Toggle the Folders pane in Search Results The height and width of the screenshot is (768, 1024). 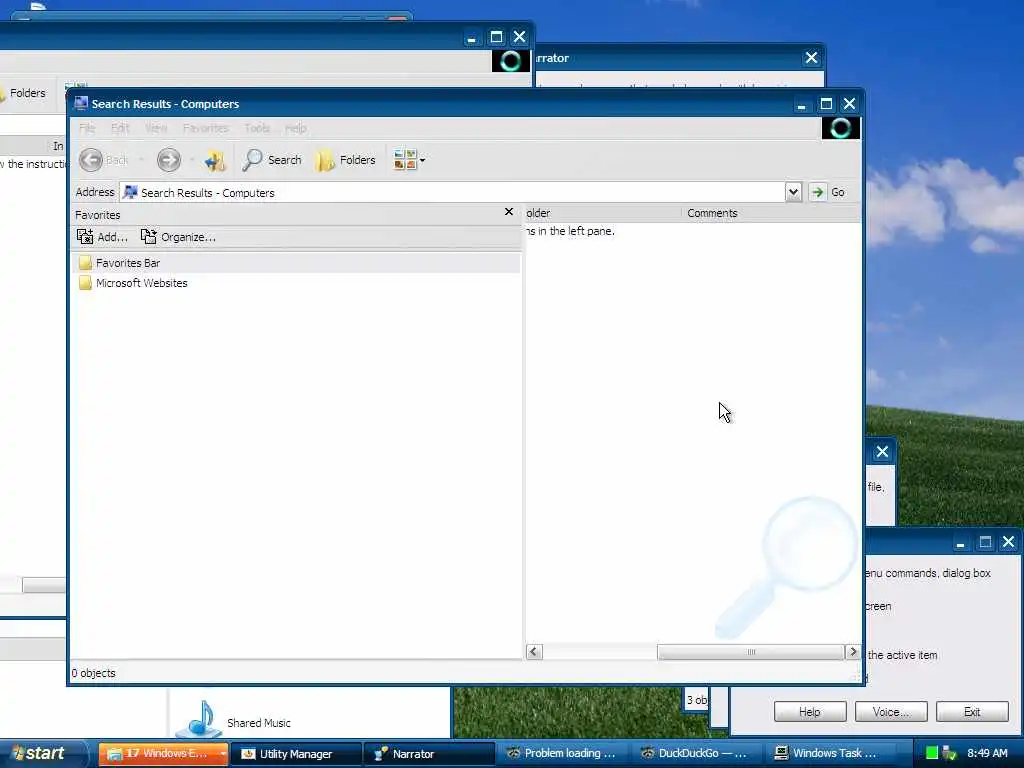click(x=346, y=160)
